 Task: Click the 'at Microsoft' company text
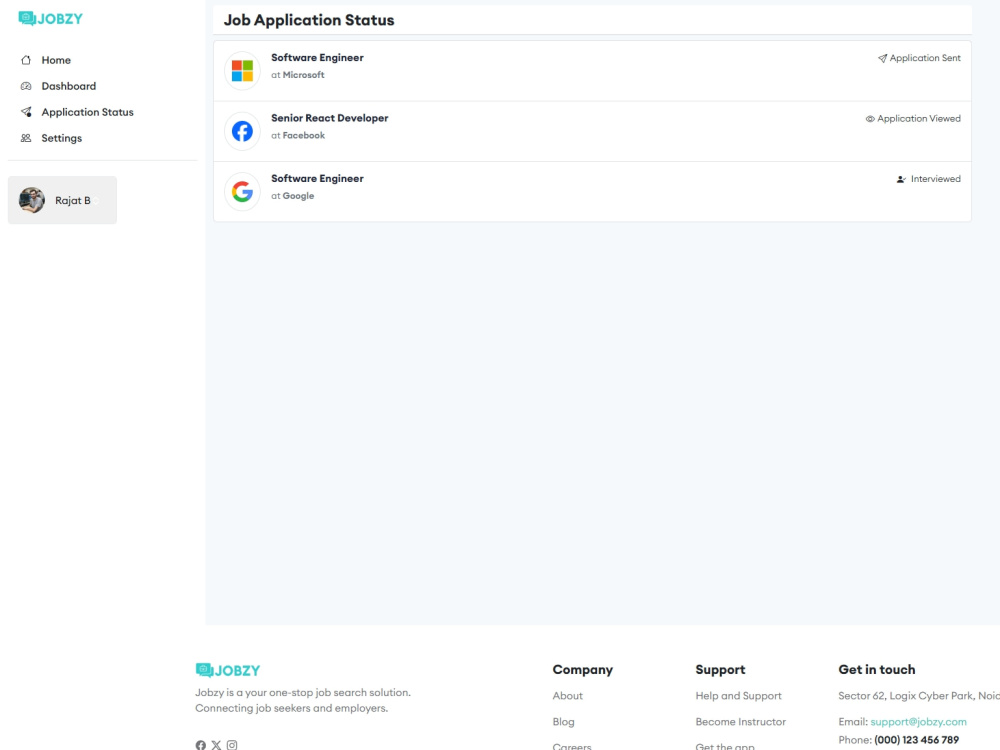(x=298, y=75)
